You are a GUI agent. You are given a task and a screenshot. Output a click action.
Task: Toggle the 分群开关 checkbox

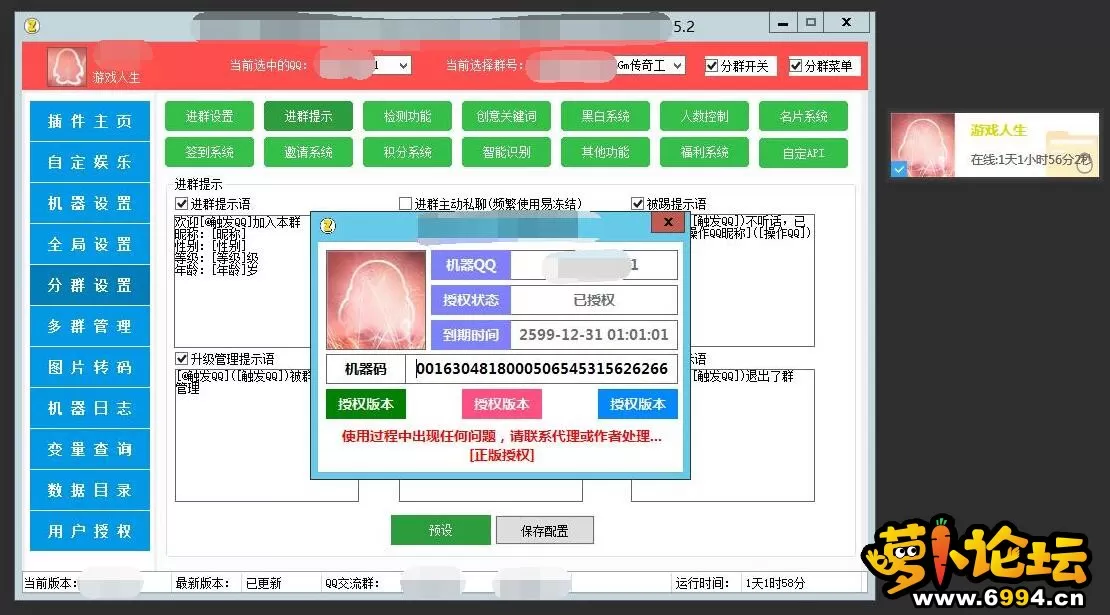click(x=712, y=66)
